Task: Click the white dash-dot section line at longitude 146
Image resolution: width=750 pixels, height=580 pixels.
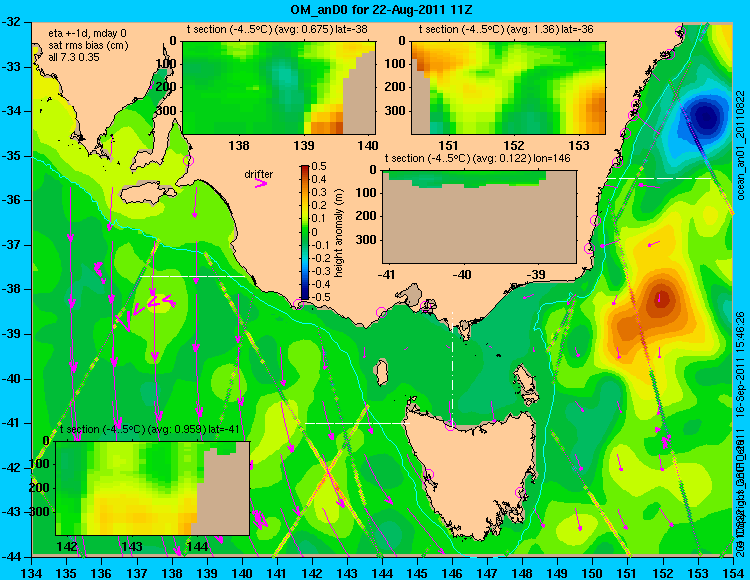Action: [x=452, y=367]
